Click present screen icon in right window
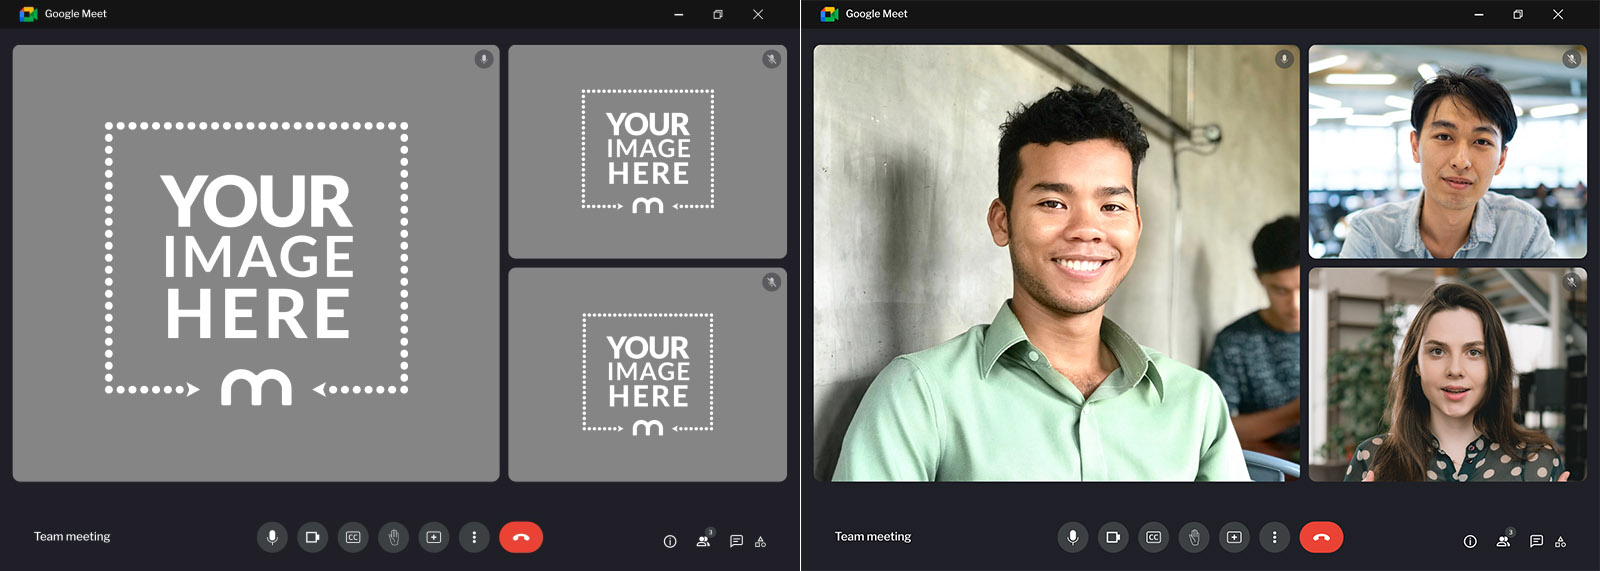The height and width of the screenshot is (571, 1600). (x=1234, y=537)
